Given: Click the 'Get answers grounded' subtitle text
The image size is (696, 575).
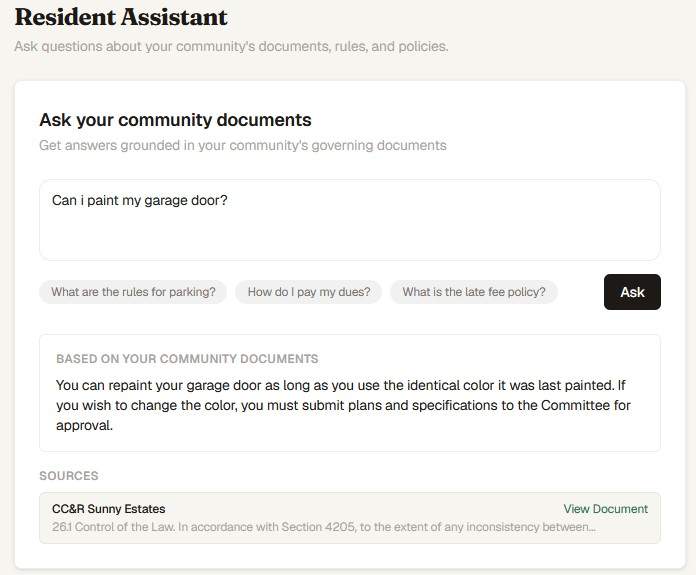Looking at the screenshot, I should [243, 145].
